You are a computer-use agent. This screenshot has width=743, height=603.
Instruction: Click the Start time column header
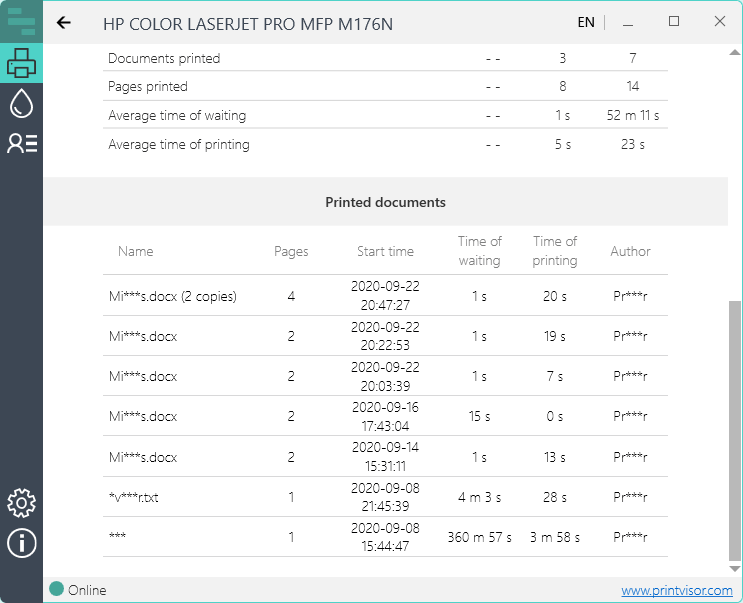(385, 251)
